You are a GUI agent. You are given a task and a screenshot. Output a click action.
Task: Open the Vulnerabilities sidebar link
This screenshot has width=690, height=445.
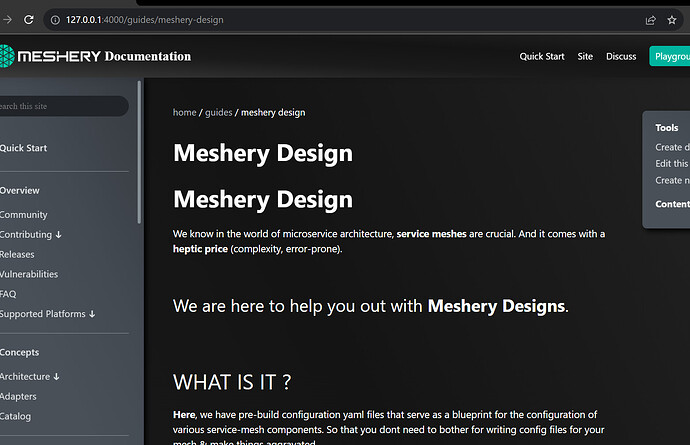click(x=29, y=274)
